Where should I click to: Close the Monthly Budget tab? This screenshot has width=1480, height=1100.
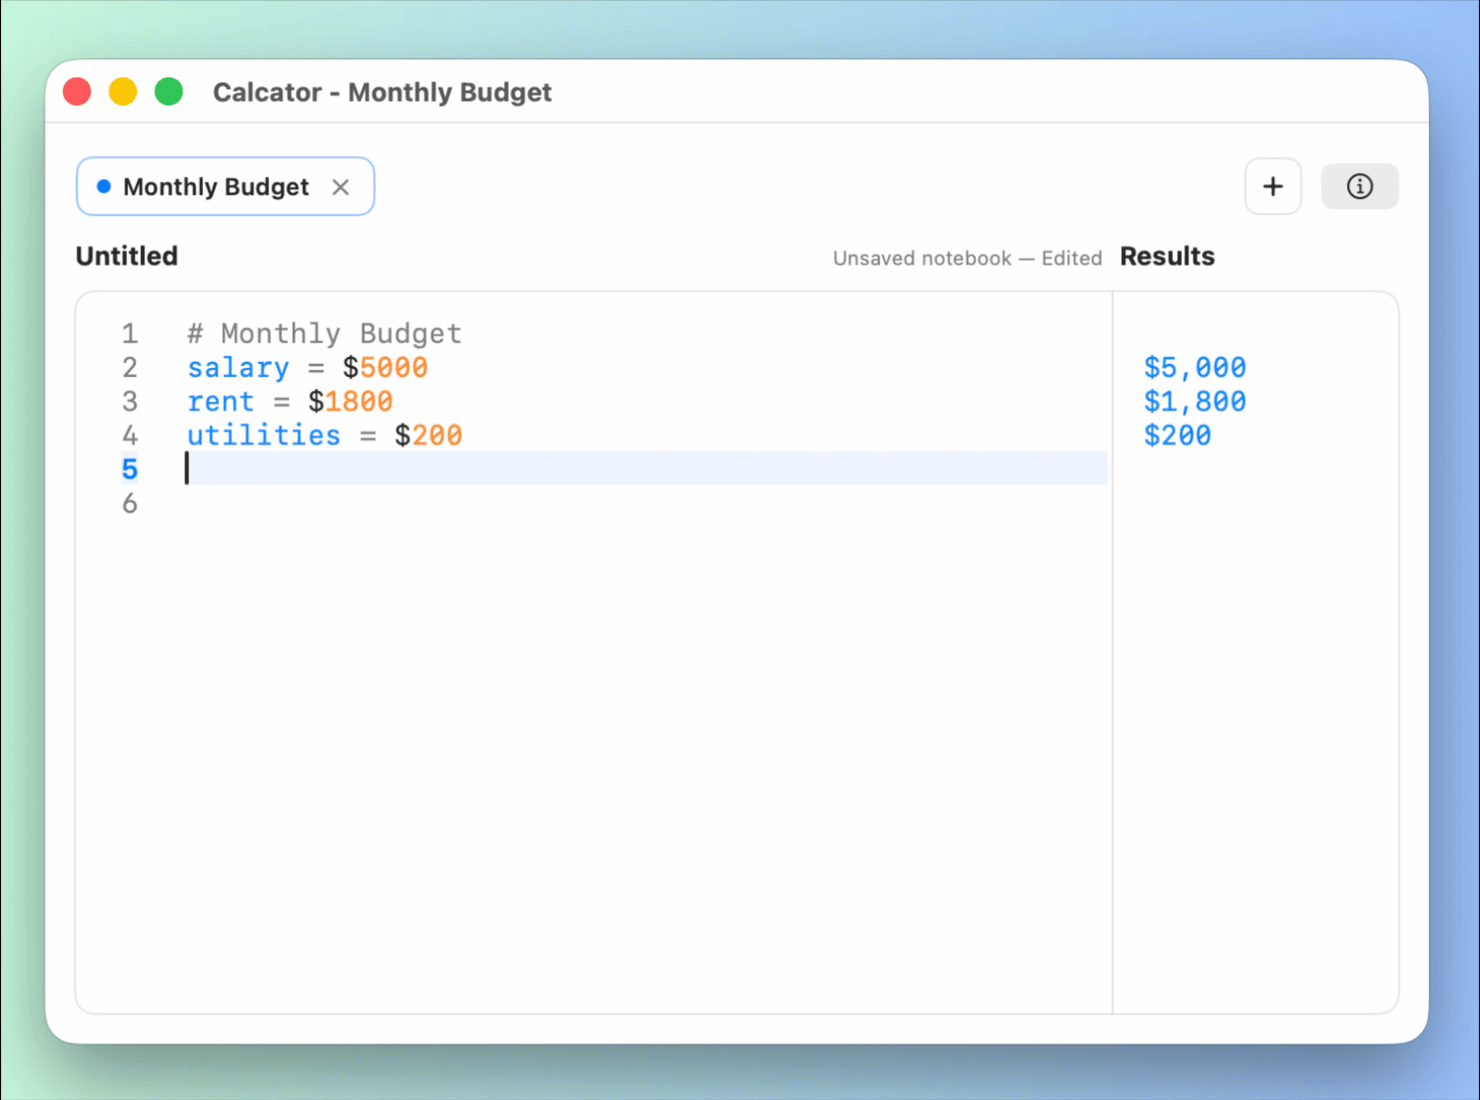(x=341, y=187)
